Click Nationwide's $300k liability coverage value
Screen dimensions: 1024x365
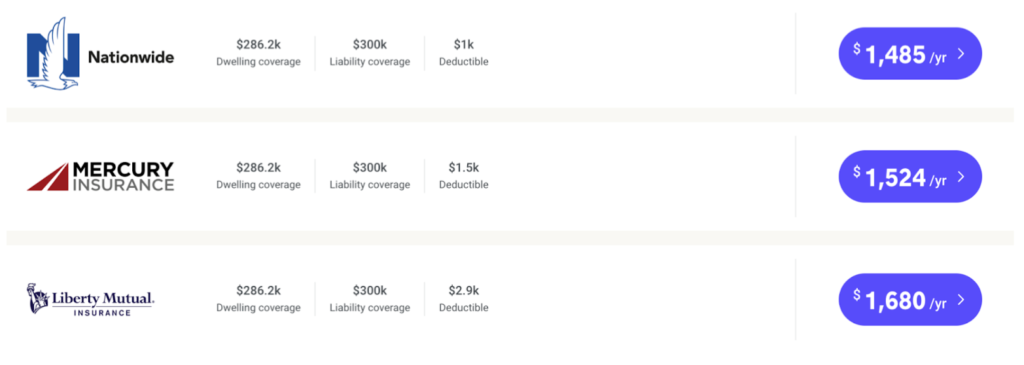tap(370, 44)
